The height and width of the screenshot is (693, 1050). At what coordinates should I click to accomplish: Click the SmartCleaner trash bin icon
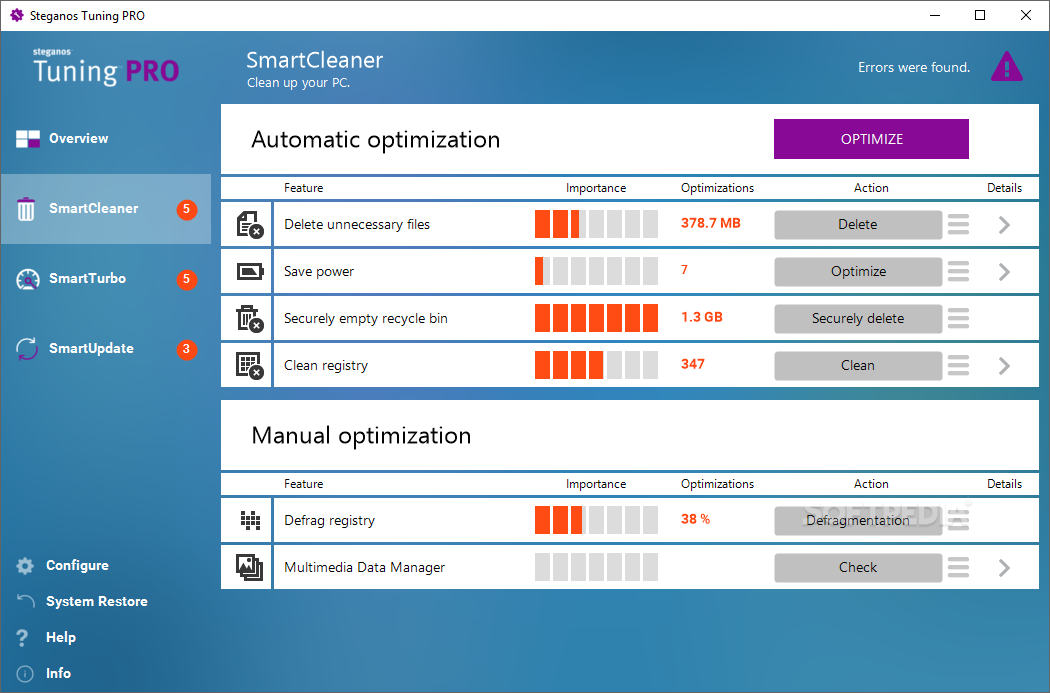[26, 209]
